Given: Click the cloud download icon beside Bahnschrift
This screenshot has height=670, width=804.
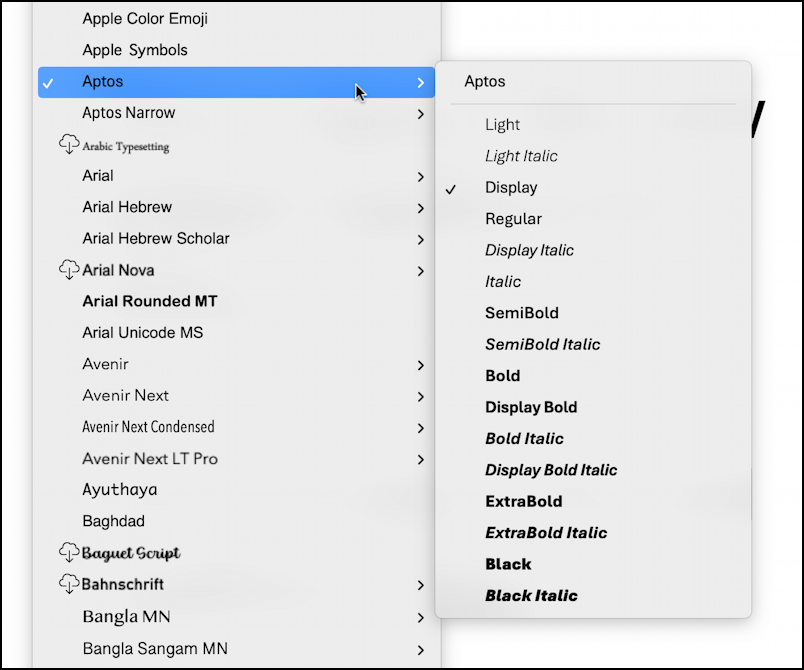Looking at the screenshot, I should click(x=69, y=584).
